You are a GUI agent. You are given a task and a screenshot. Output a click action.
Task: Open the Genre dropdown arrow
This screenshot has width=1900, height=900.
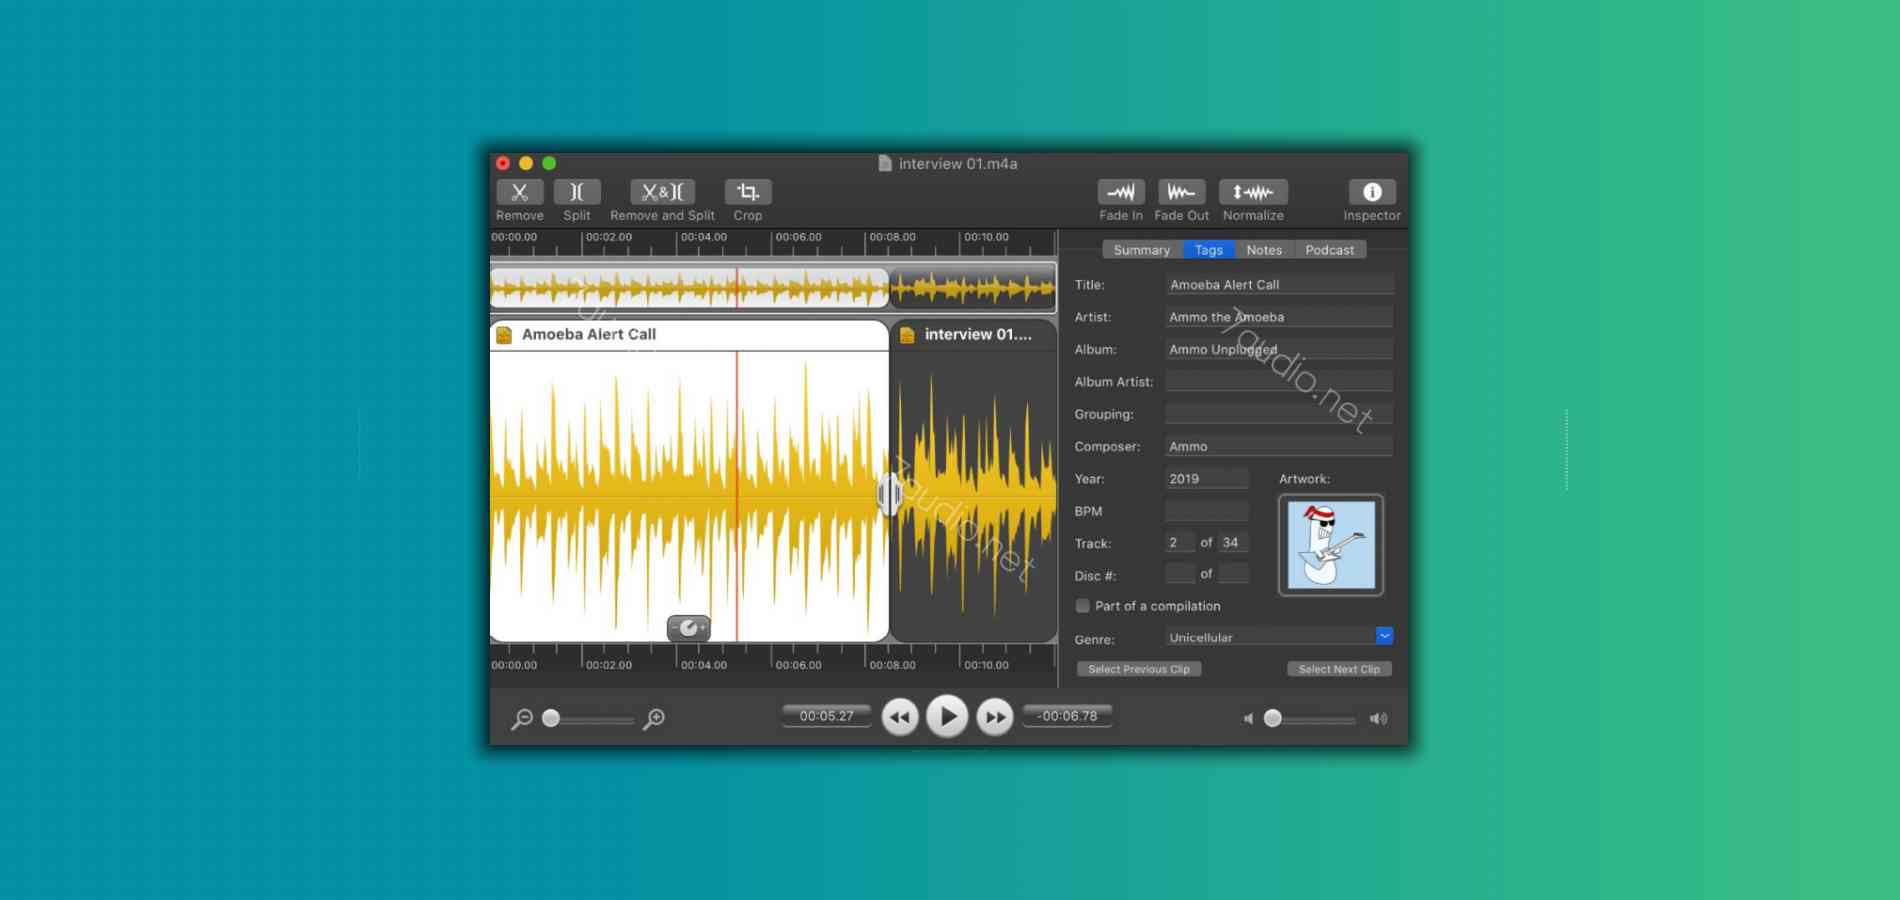[x=1384, y=636]
